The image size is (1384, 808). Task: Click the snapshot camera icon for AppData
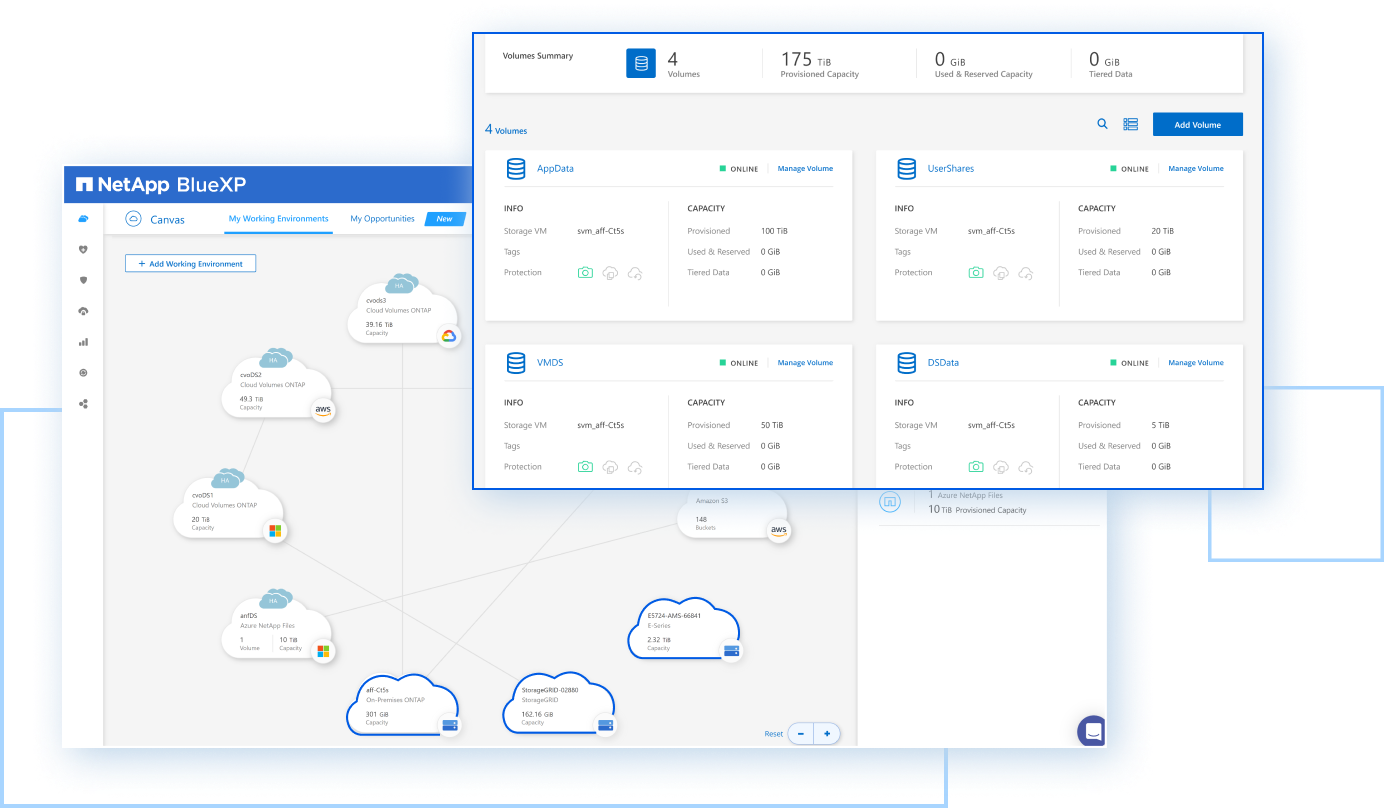point(585,273)
